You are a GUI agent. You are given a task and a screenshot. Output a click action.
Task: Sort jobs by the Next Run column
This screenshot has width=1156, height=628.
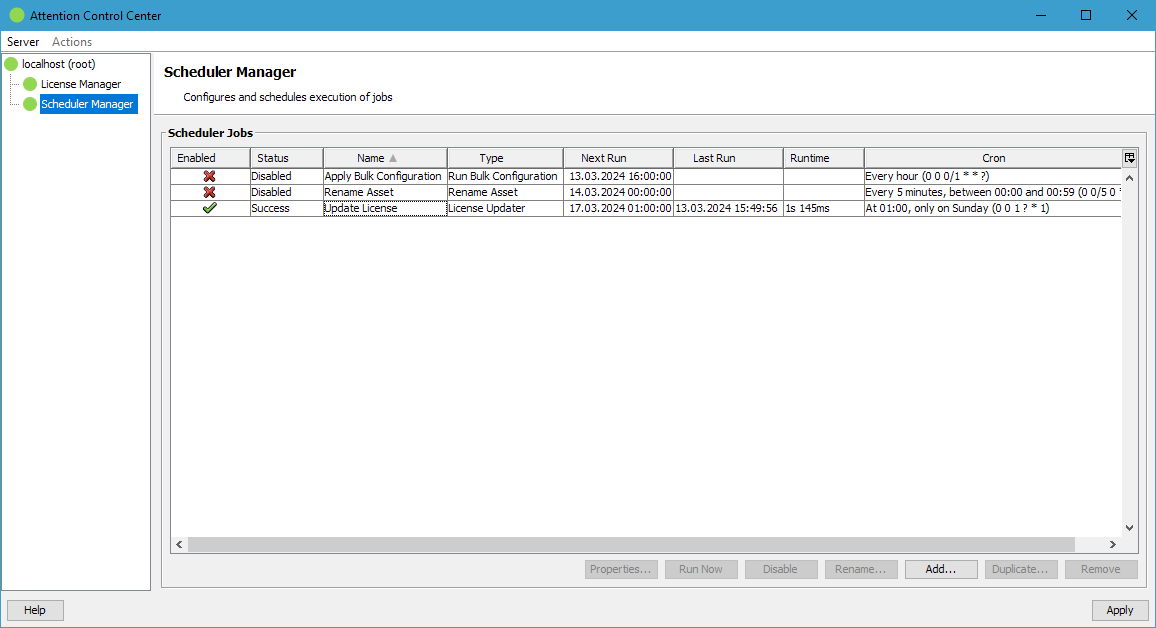tap(619, 158)
